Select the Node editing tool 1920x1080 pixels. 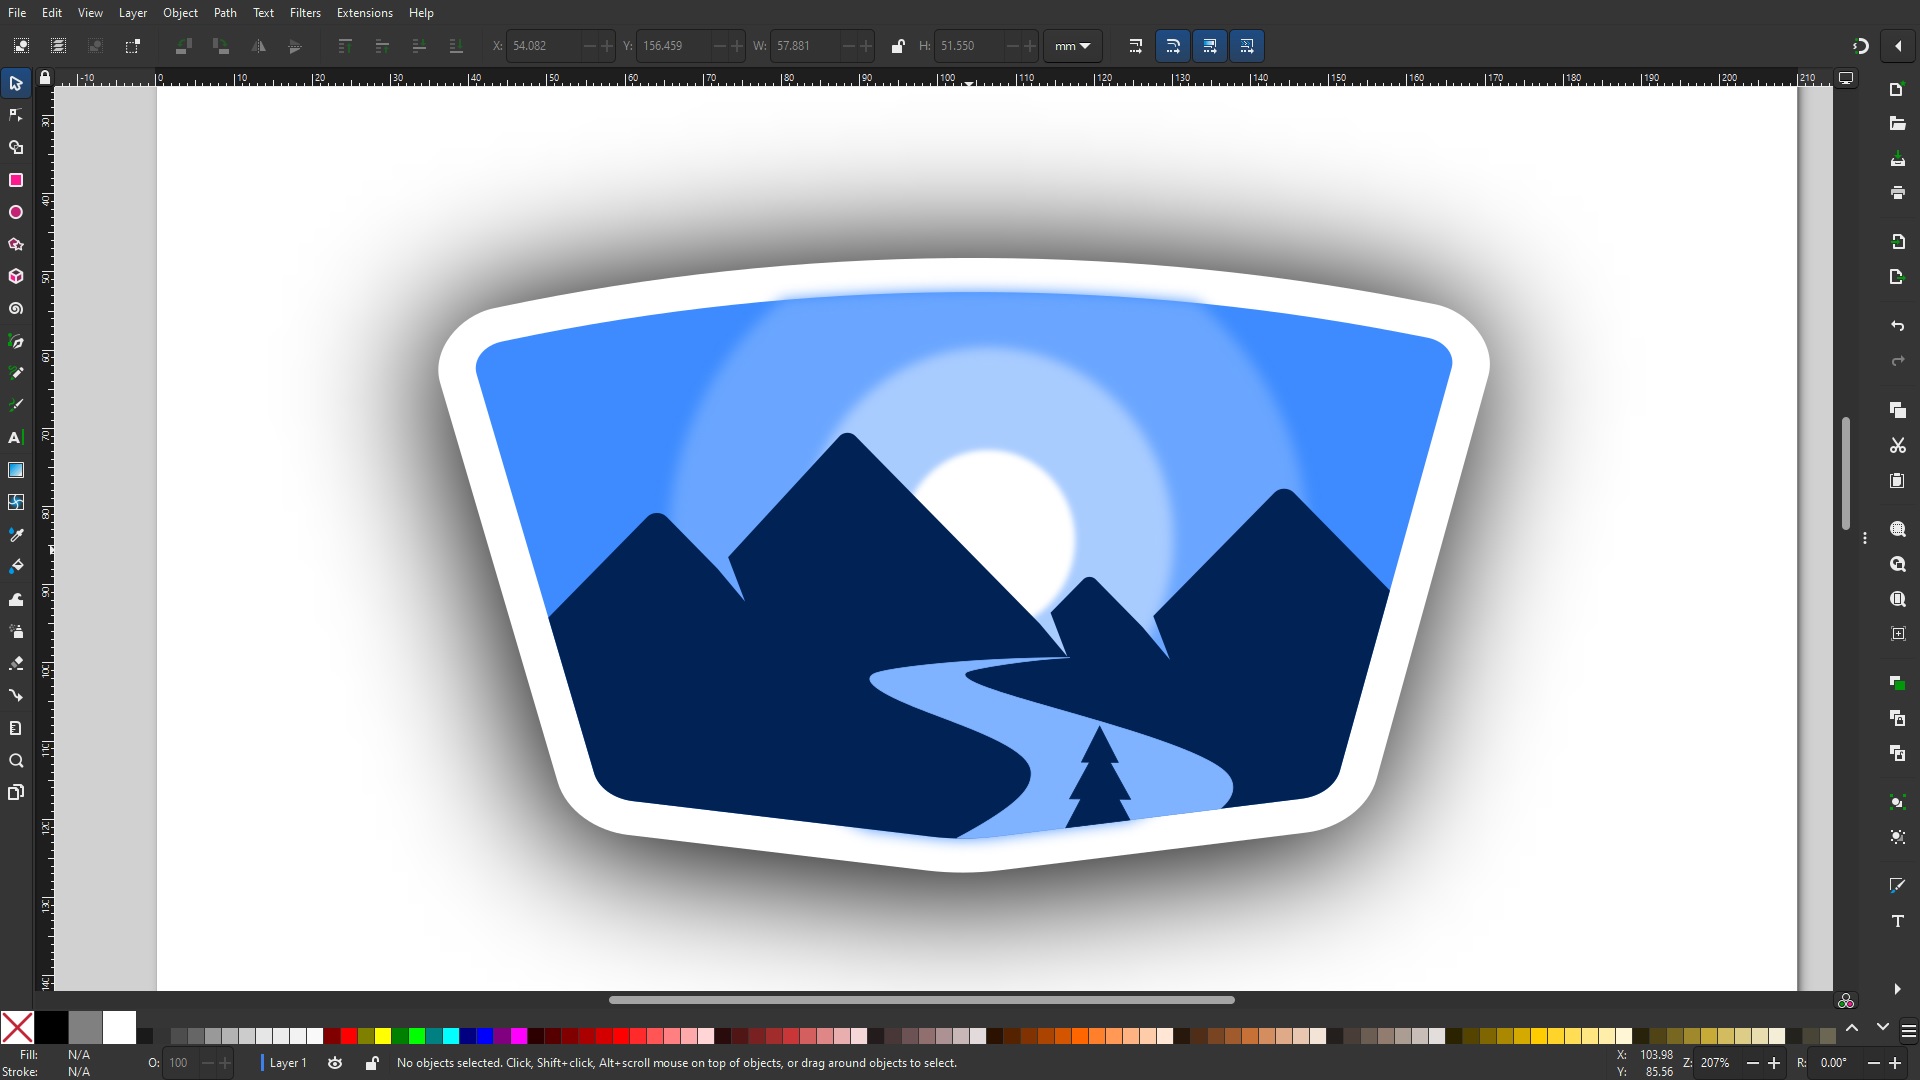[16, 115]
